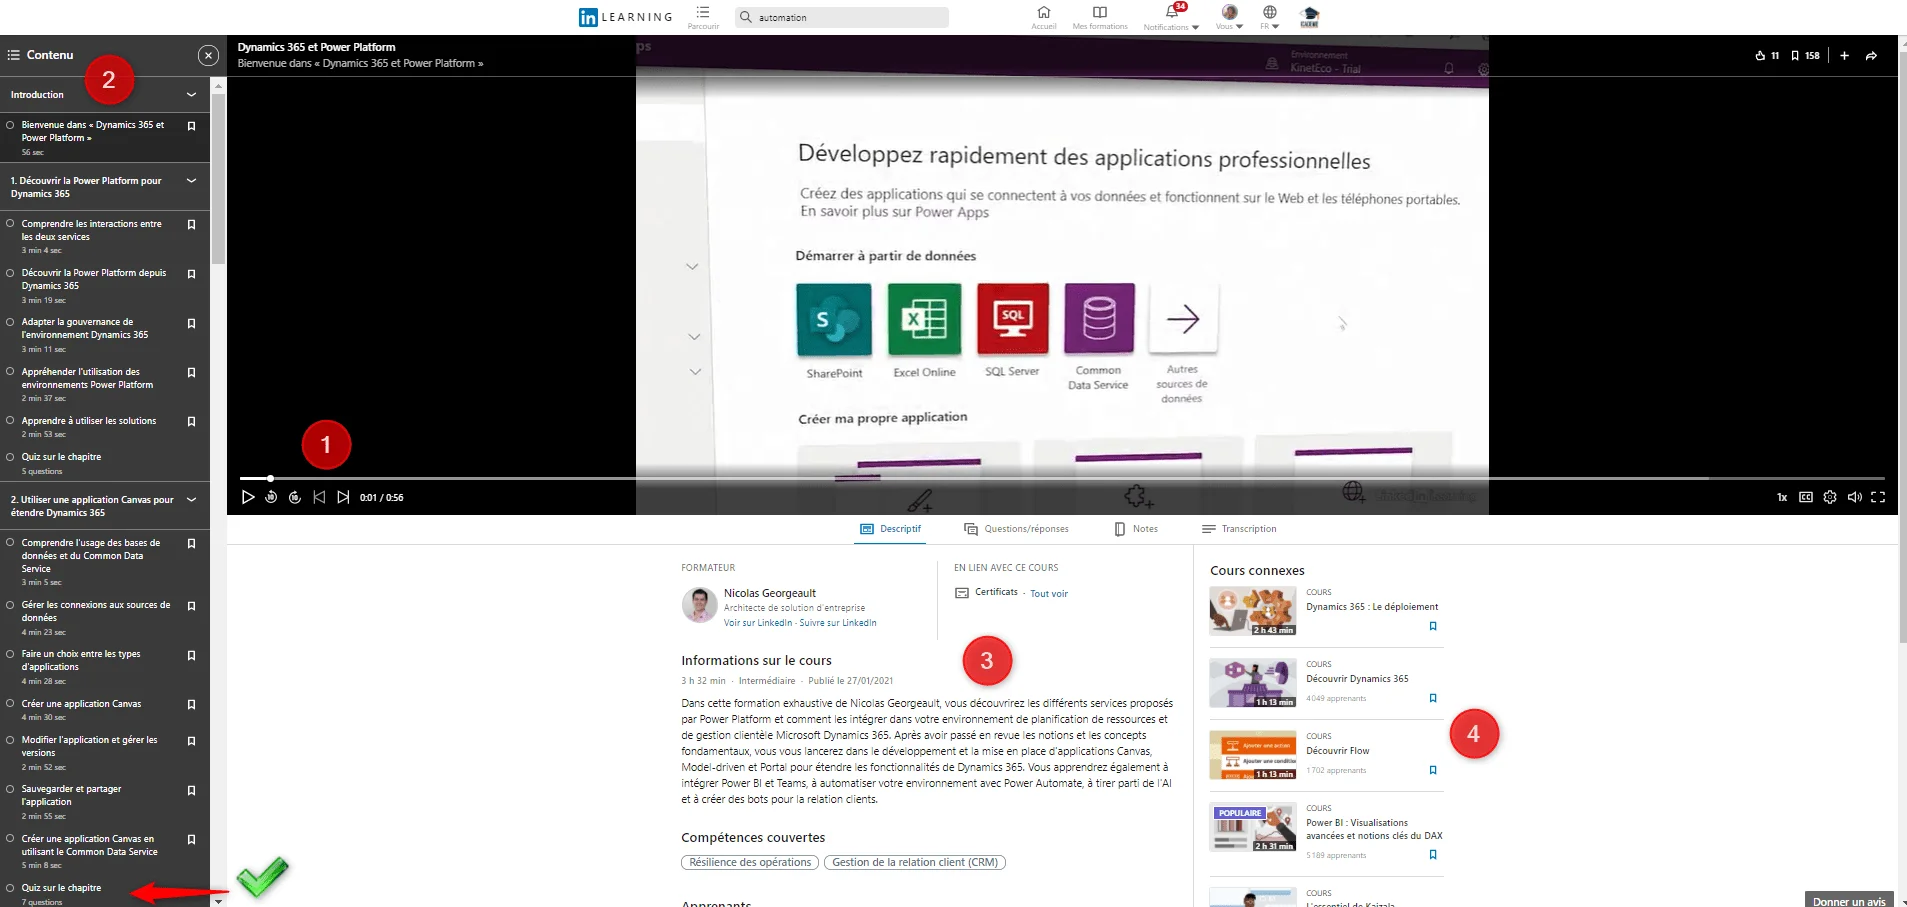
Task: Mute the video volume
Action: pos(1854,497)
